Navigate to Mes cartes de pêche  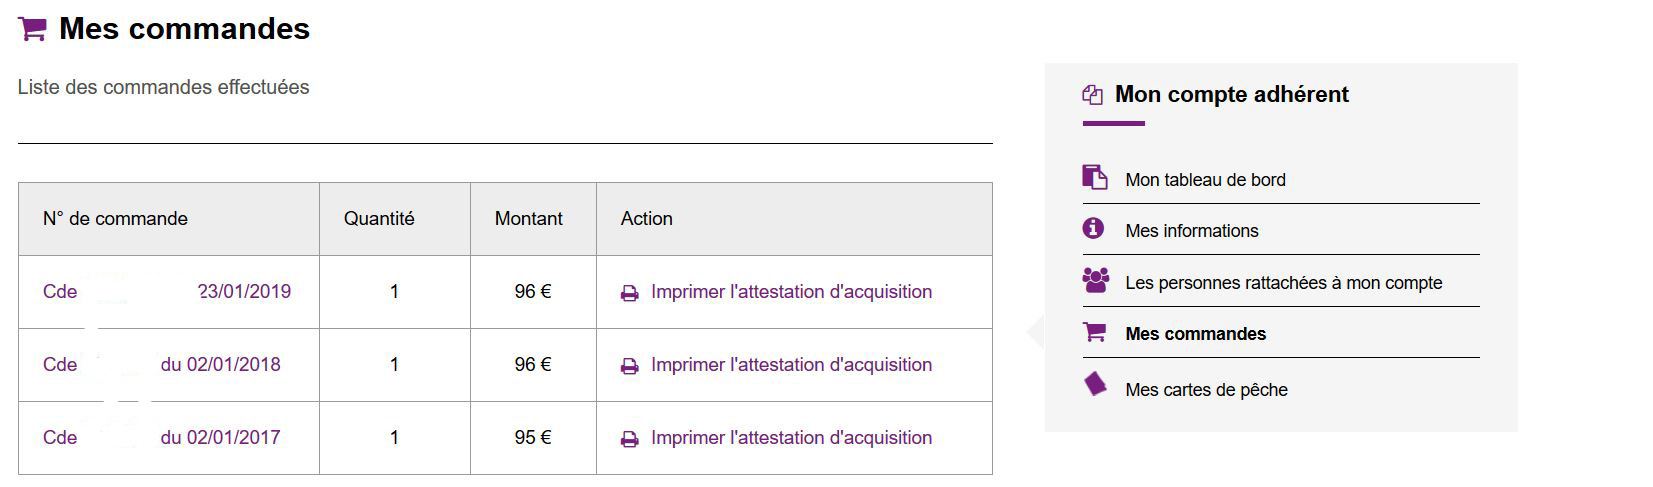pos(1206,390)
